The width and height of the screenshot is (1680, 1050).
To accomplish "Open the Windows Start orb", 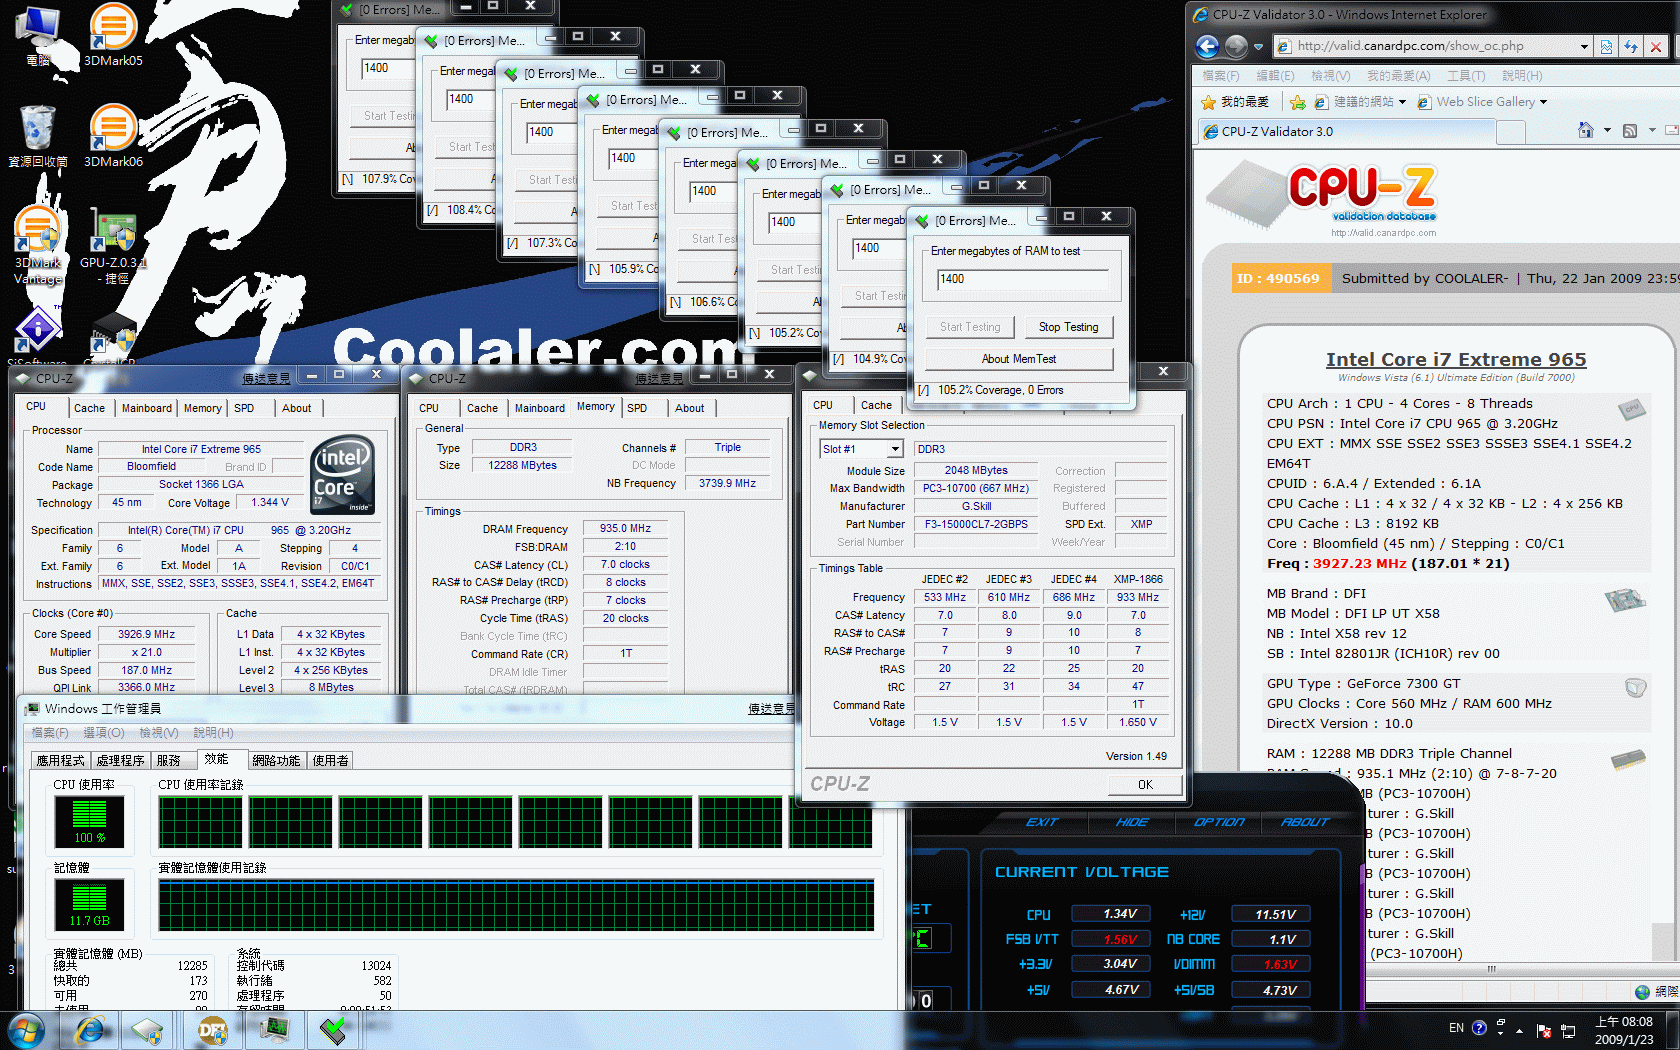I will click(x=25, y=1030).
